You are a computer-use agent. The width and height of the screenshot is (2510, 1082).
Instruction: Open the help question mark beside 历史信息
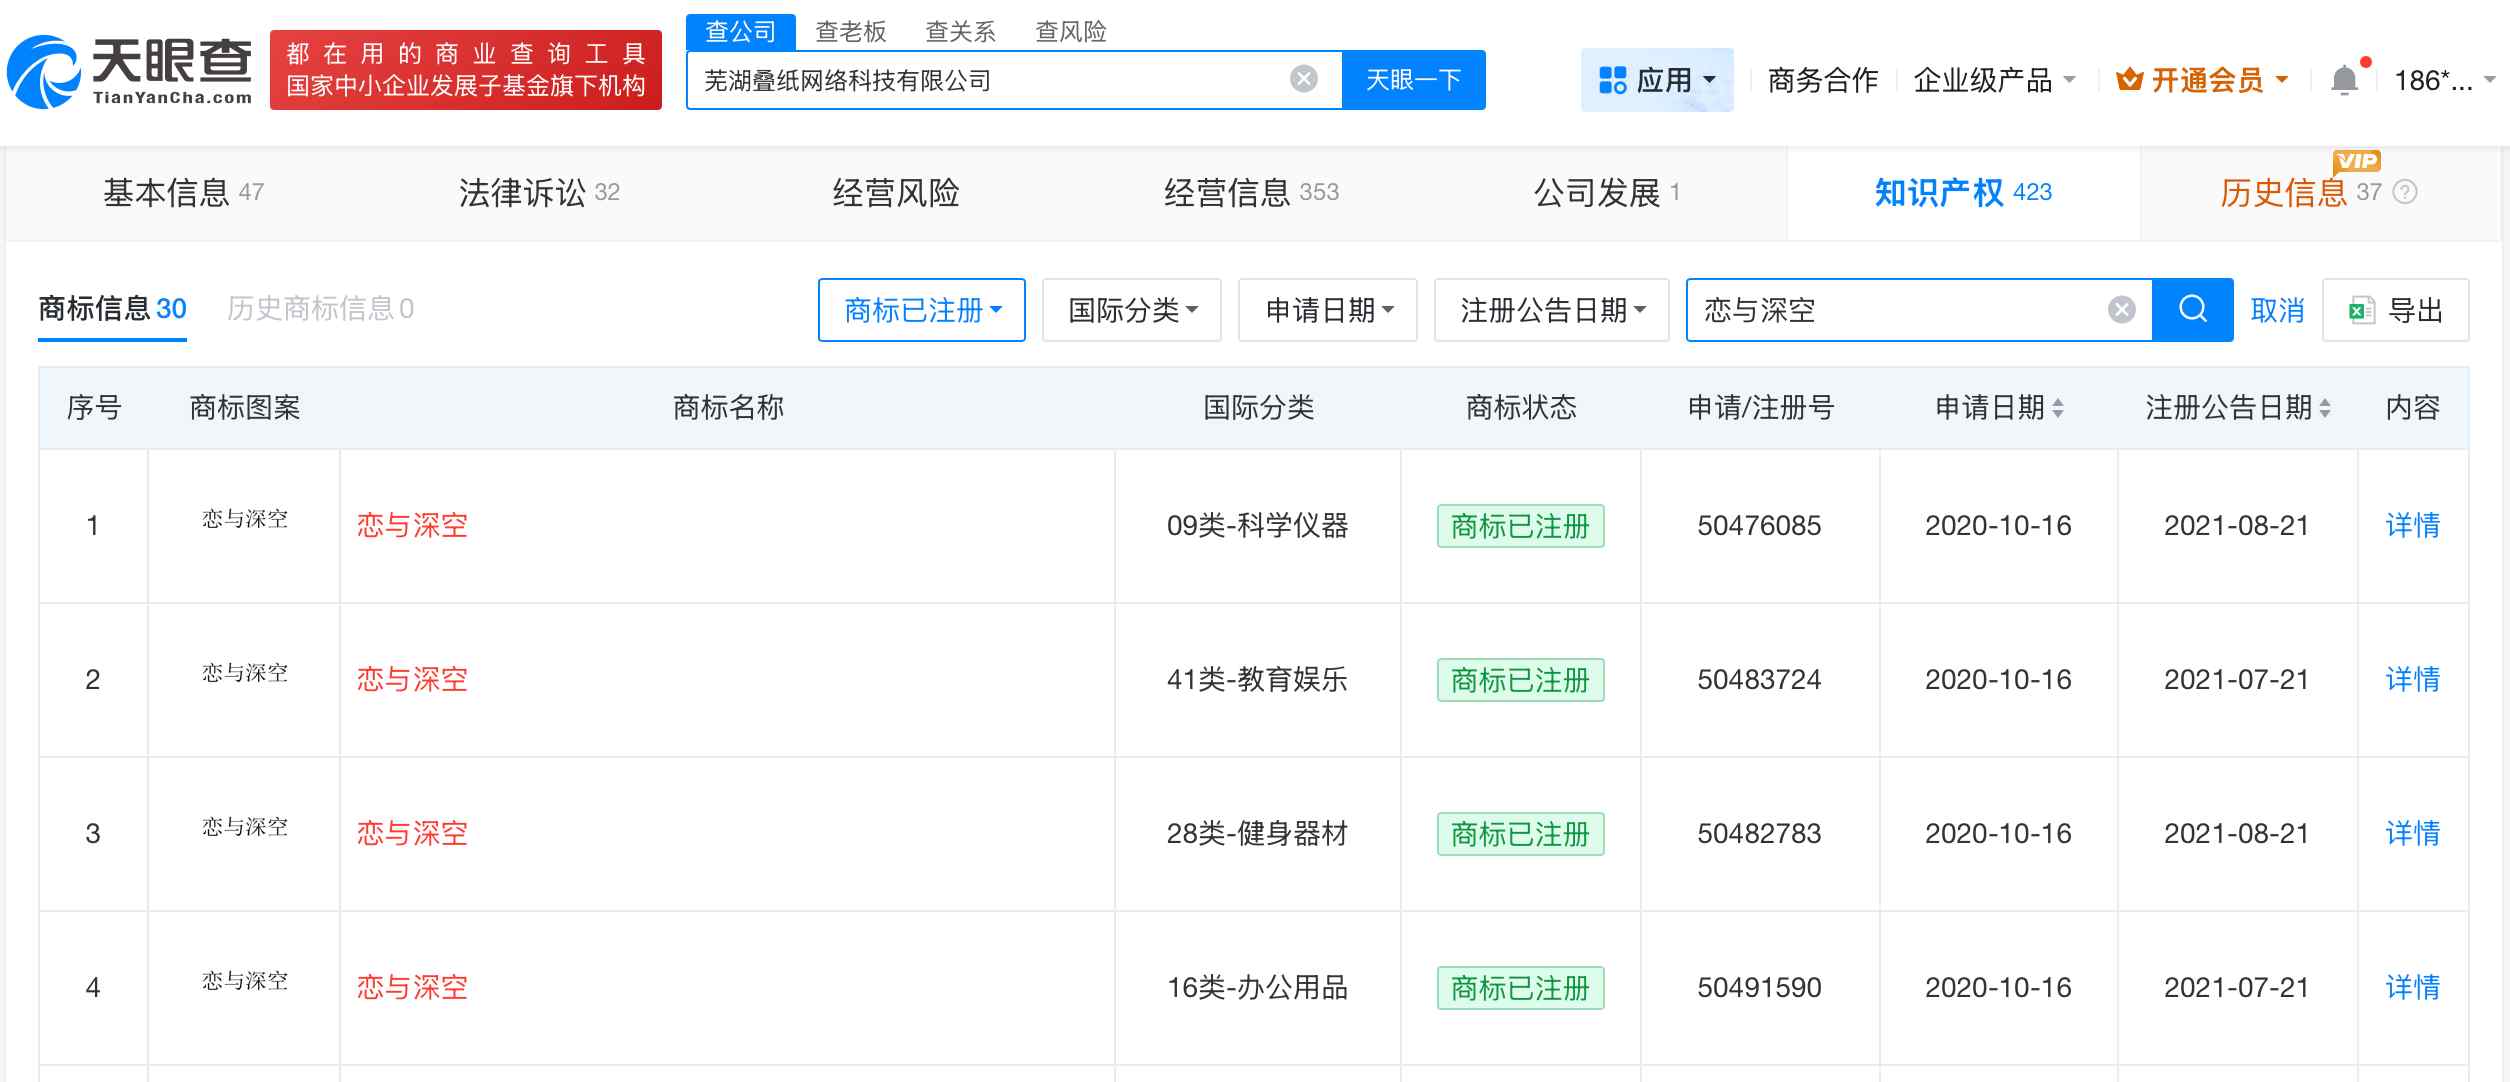[x=2403, y=193]
